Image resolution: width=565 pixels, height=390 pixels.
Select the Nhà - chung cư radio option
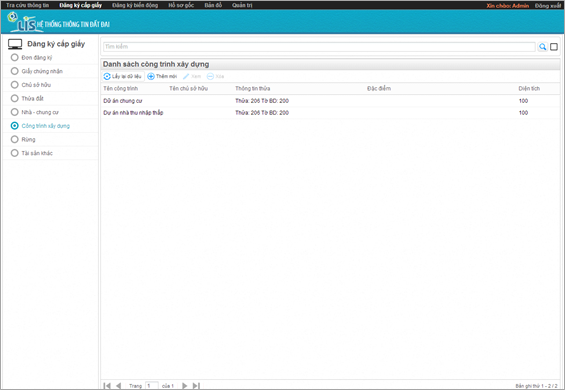click(14, 112)
